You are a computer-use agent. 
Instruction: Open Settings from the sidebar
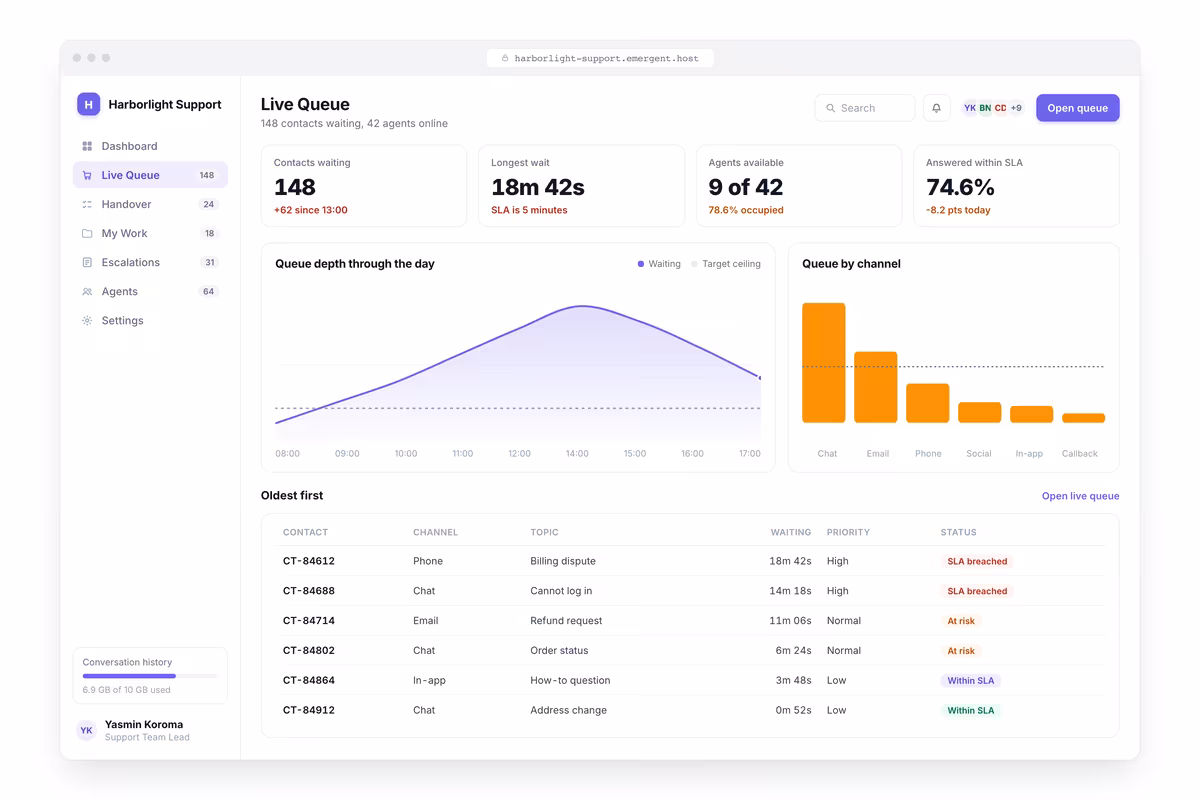150,320
